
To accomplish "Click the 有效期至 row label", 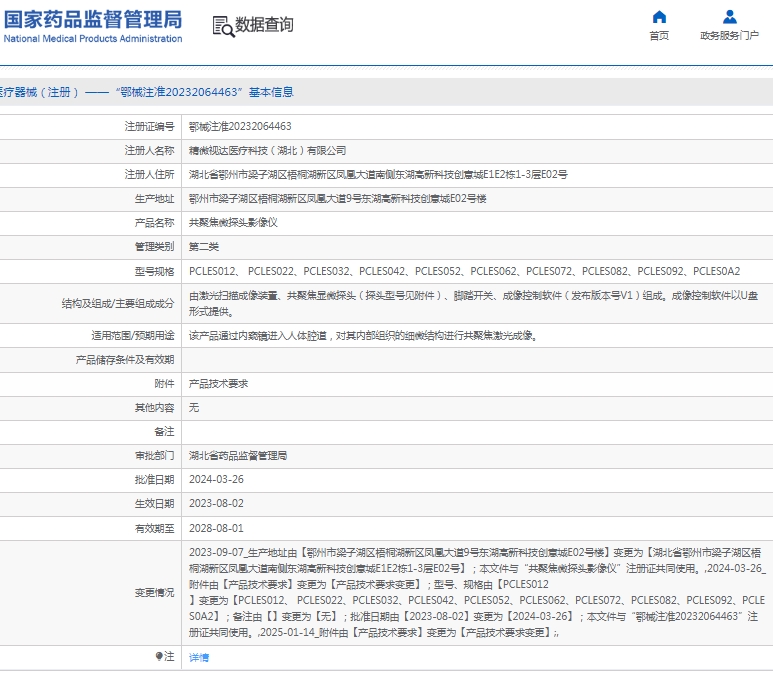I will click(x=154, y=528).
